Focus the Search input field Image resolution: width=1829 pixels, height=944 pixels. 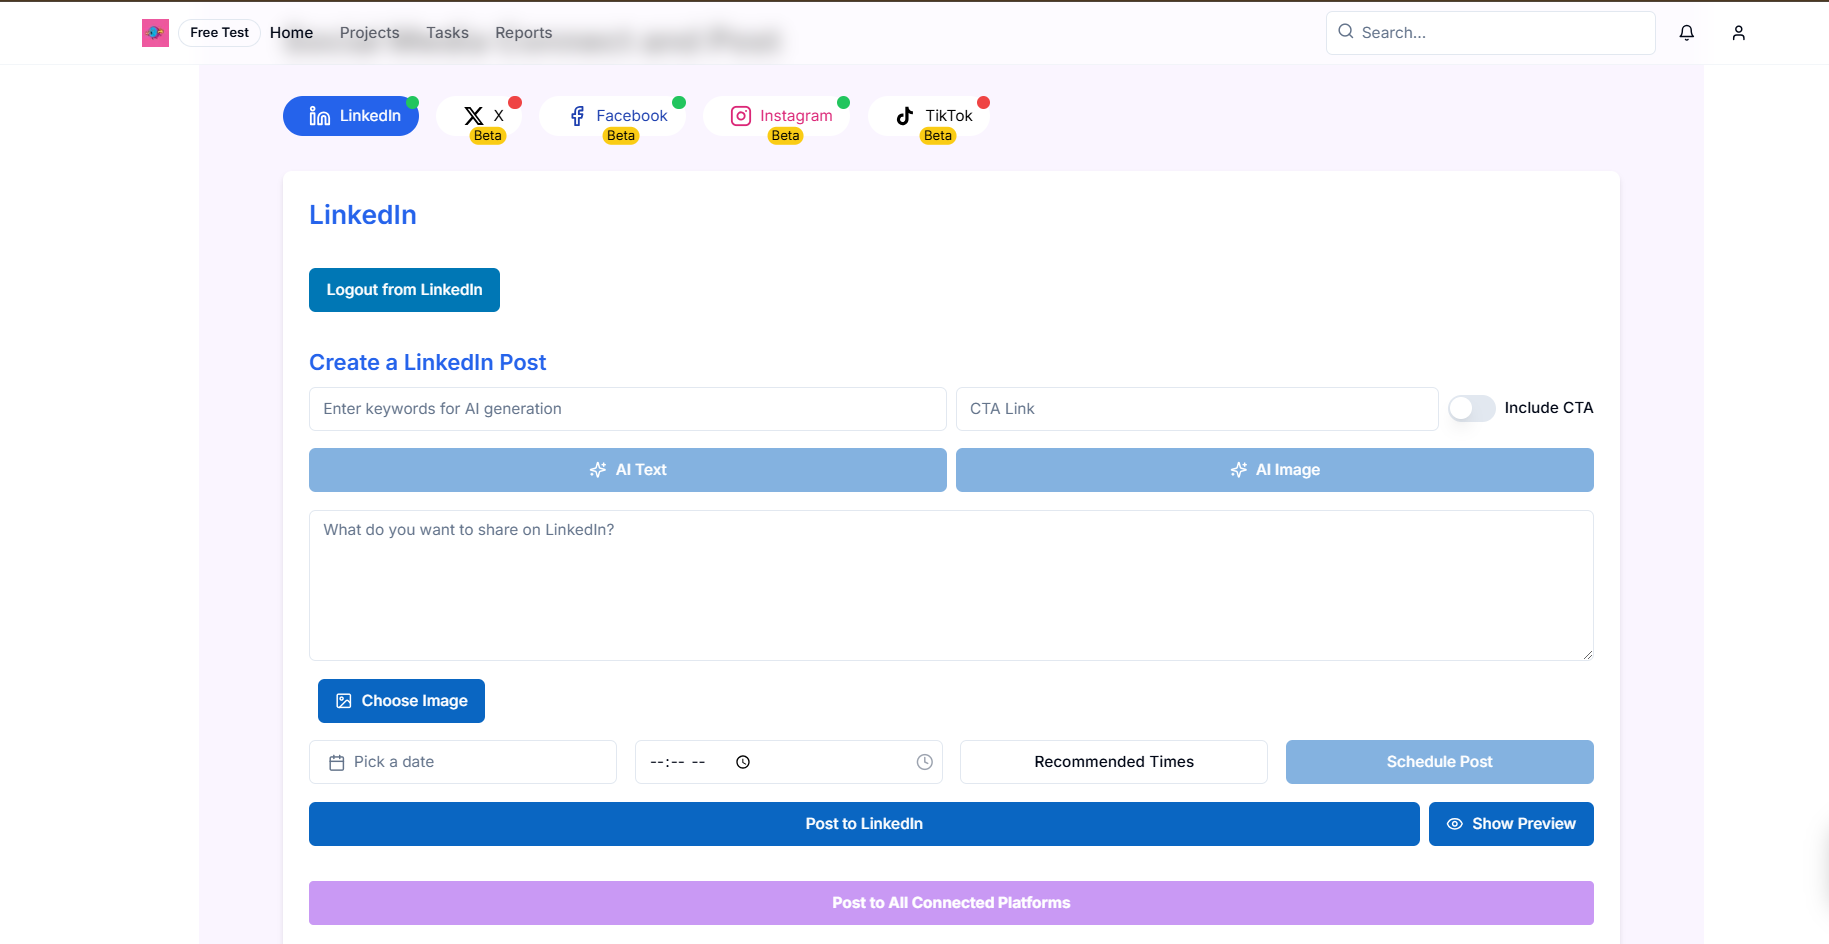[x=1490, y=33]
